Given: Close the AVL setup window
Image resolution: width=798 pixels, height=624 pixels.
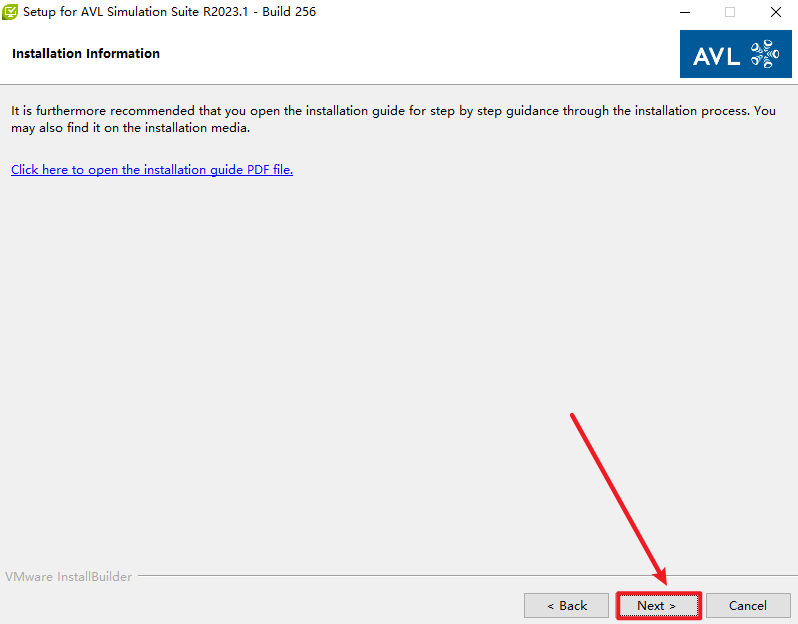Looking at the screenshot, I should [x=776, y=12].
